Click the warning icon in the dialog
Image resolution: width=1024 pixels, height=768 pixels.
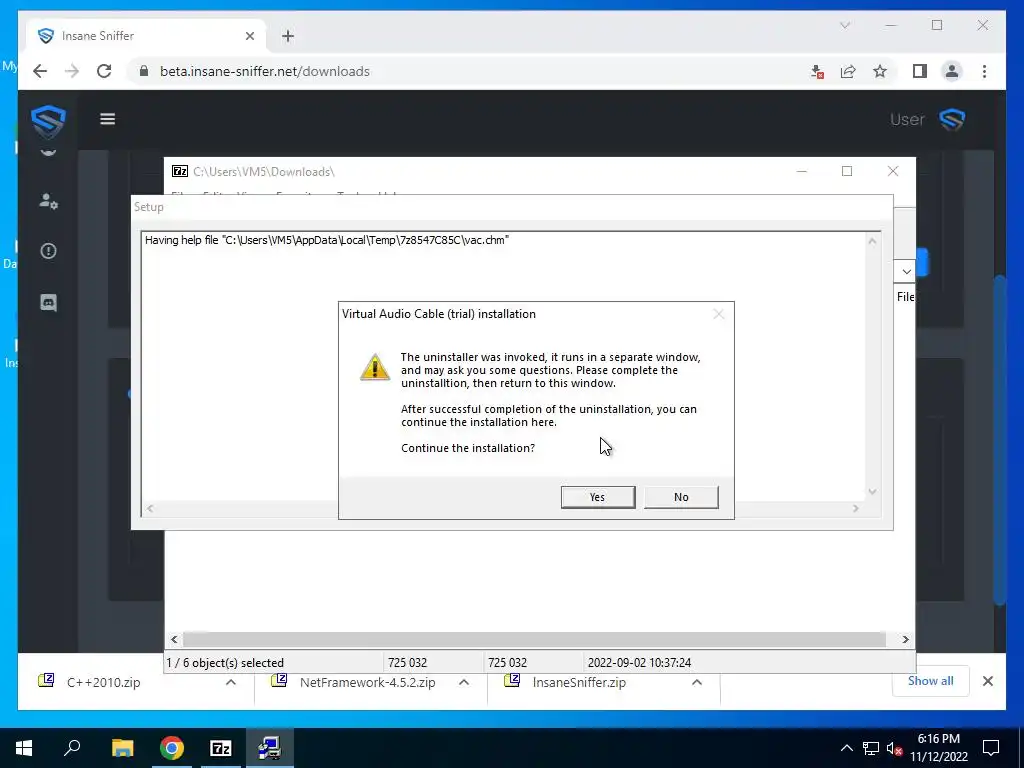pos(375,368)
